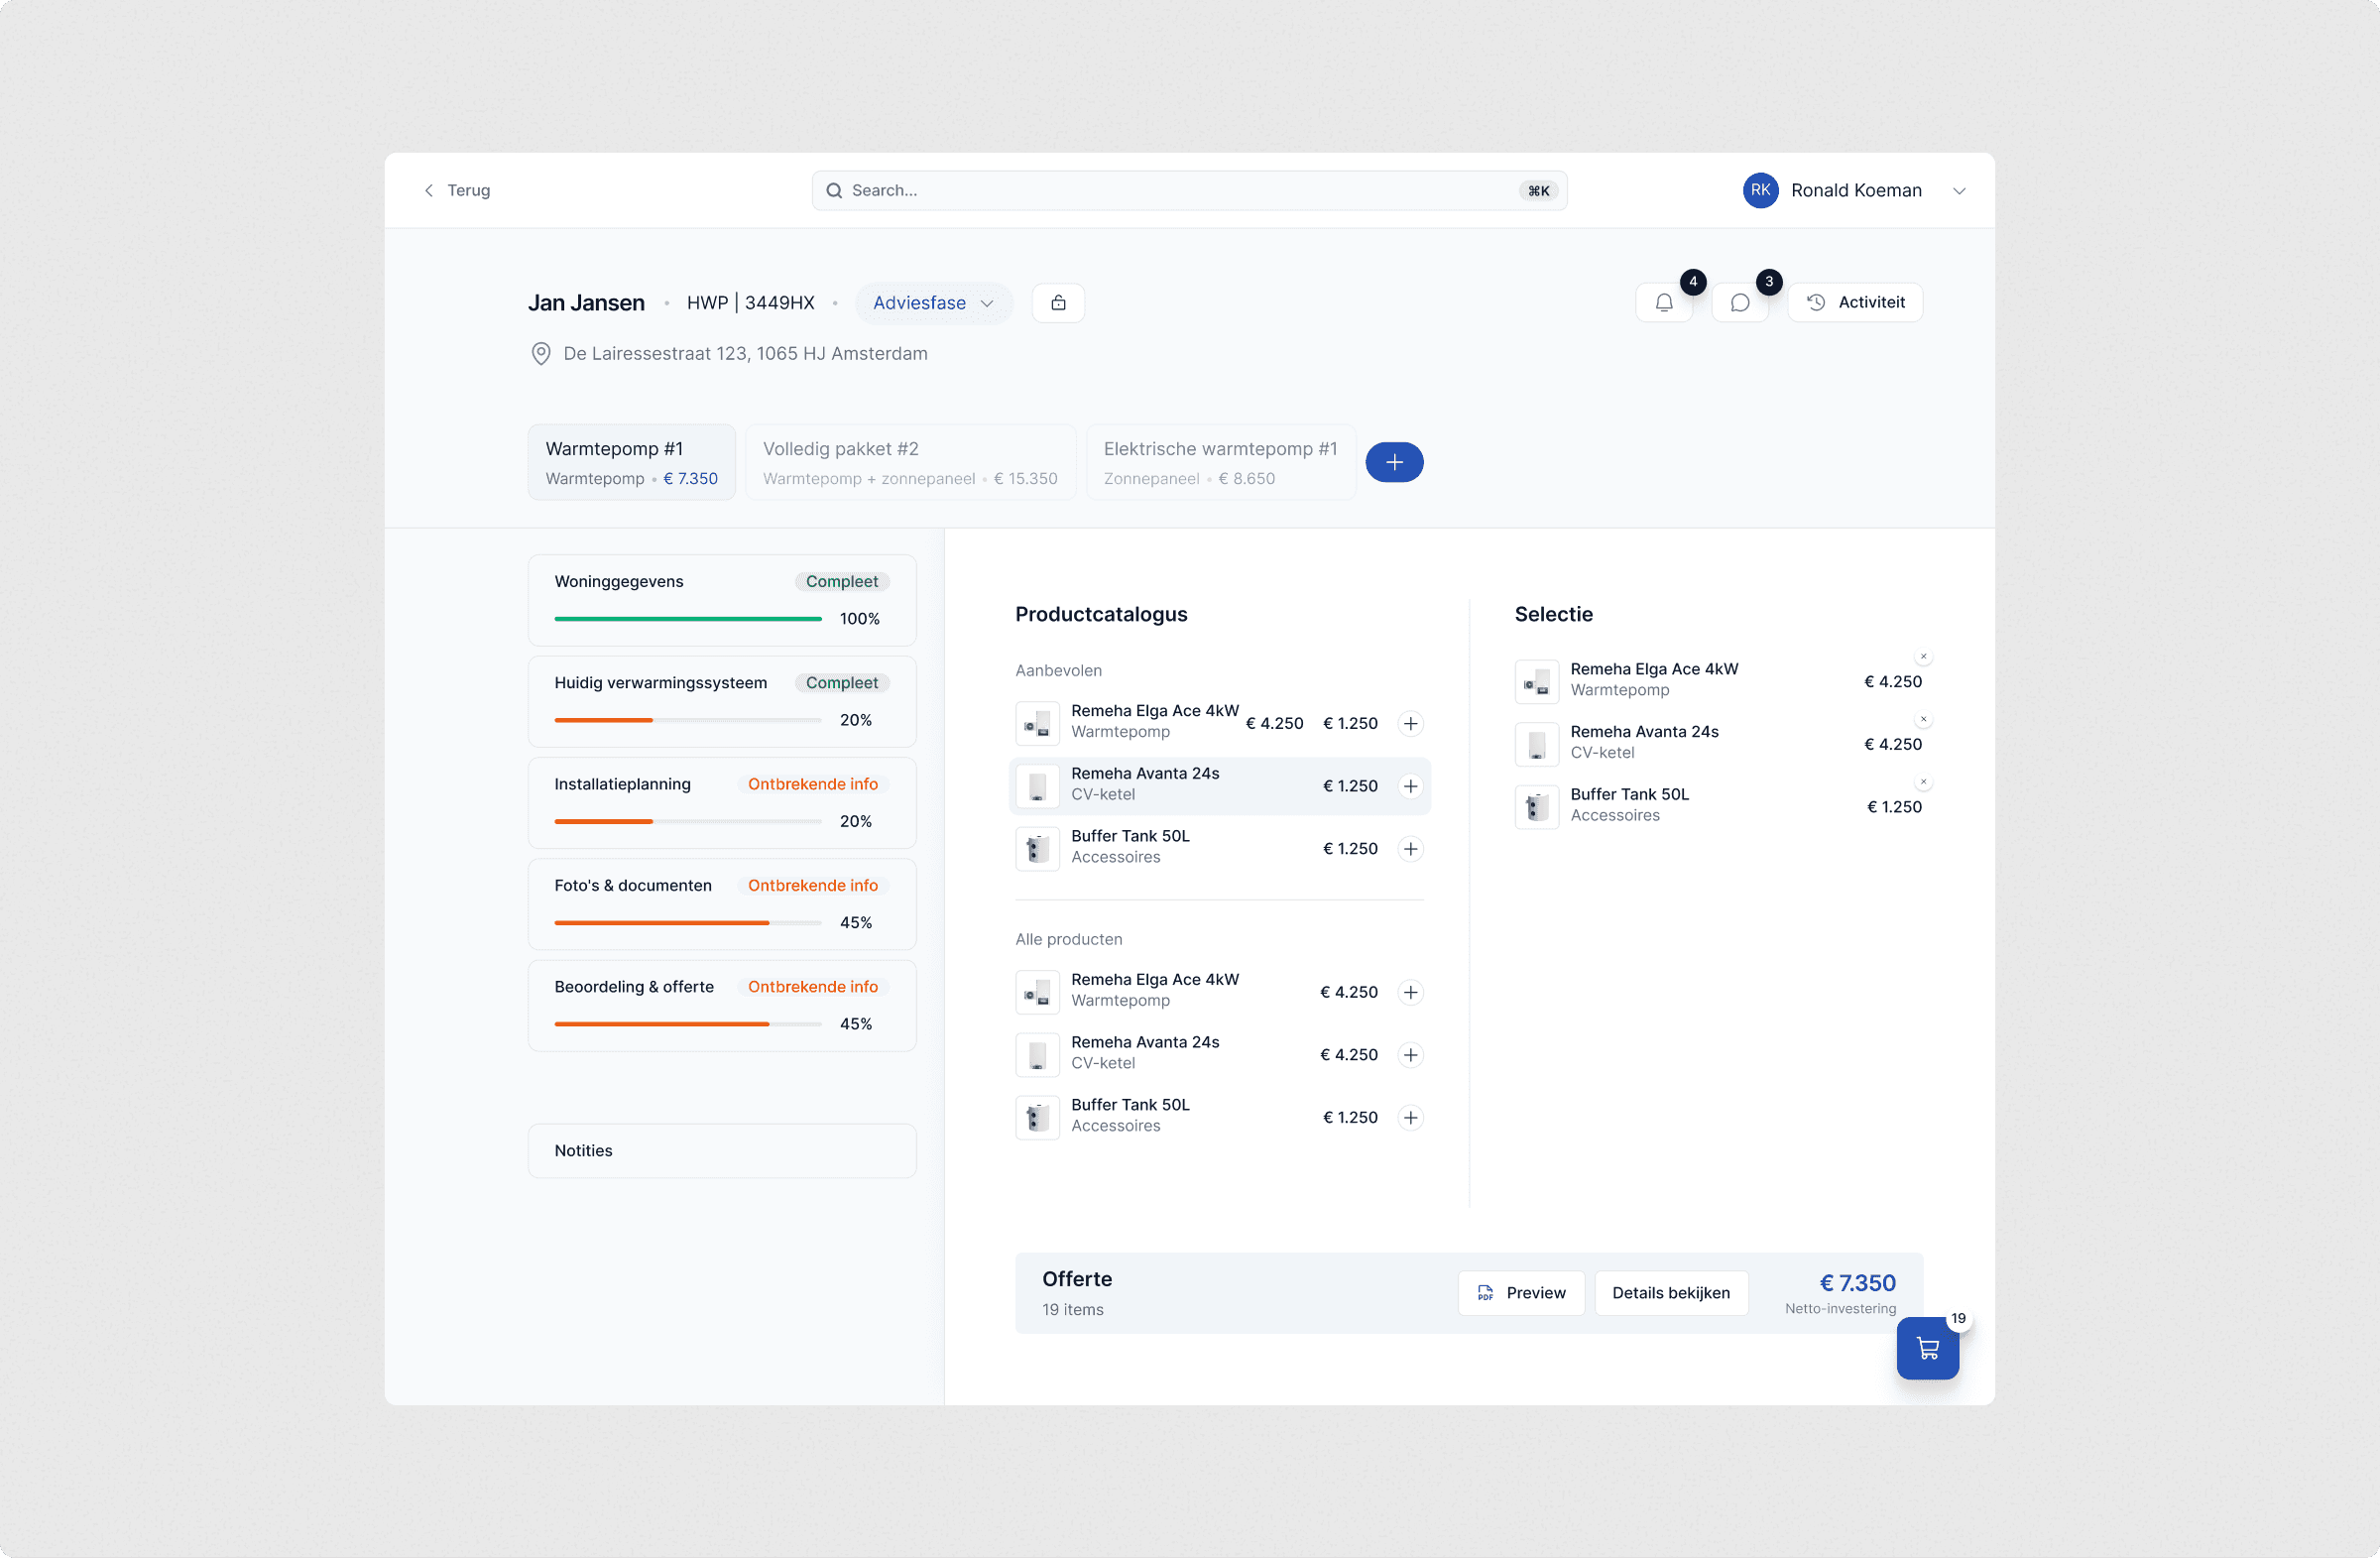Open the Adviesfase phase dropdown
Screen dimensions: 2380x1558
click(933, 303)
